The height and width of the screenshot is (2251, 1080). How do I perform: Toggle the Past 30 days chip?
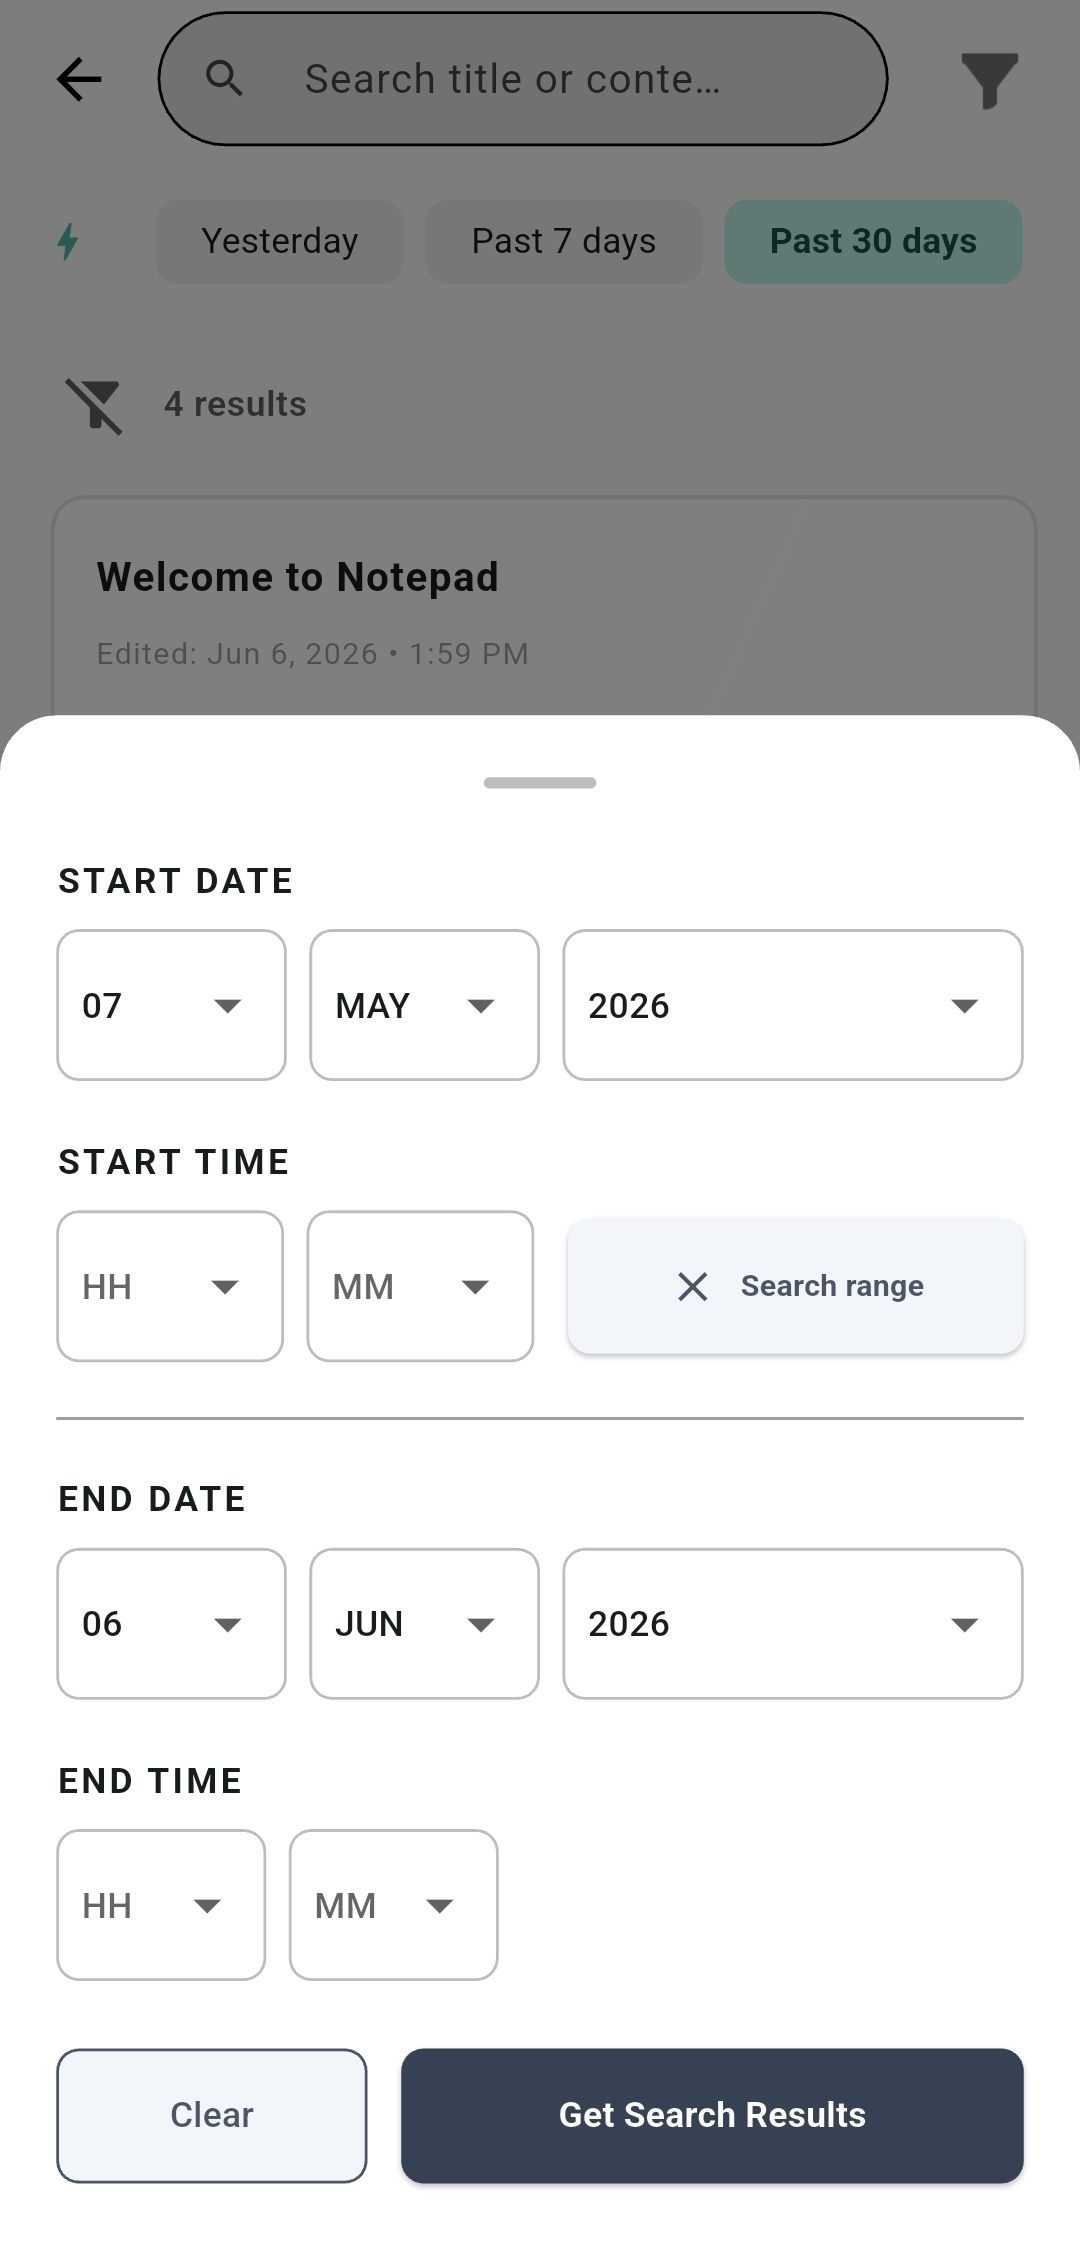[x=873, y=241]
